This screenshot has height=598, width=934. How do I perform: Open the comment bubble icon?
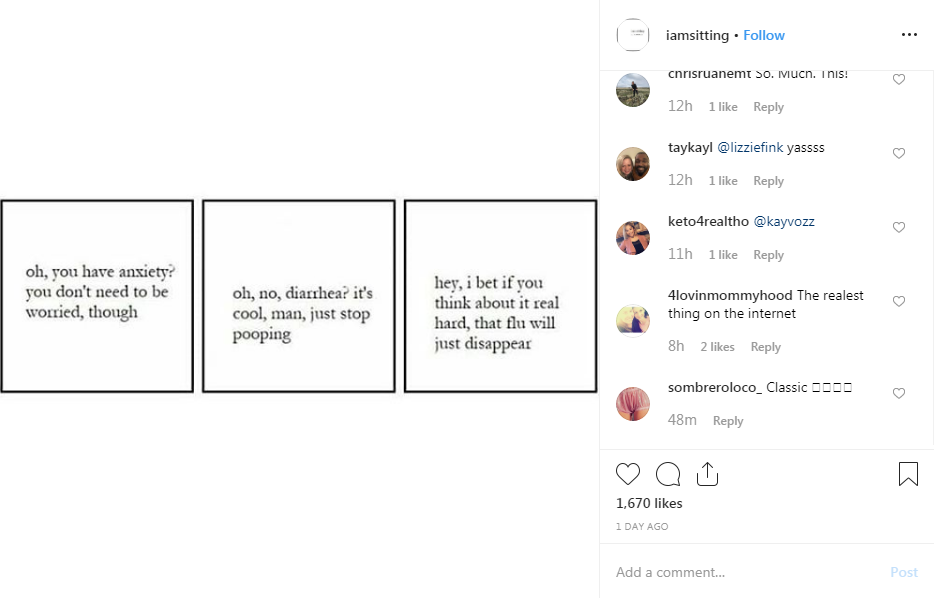(x=668, y=474)
